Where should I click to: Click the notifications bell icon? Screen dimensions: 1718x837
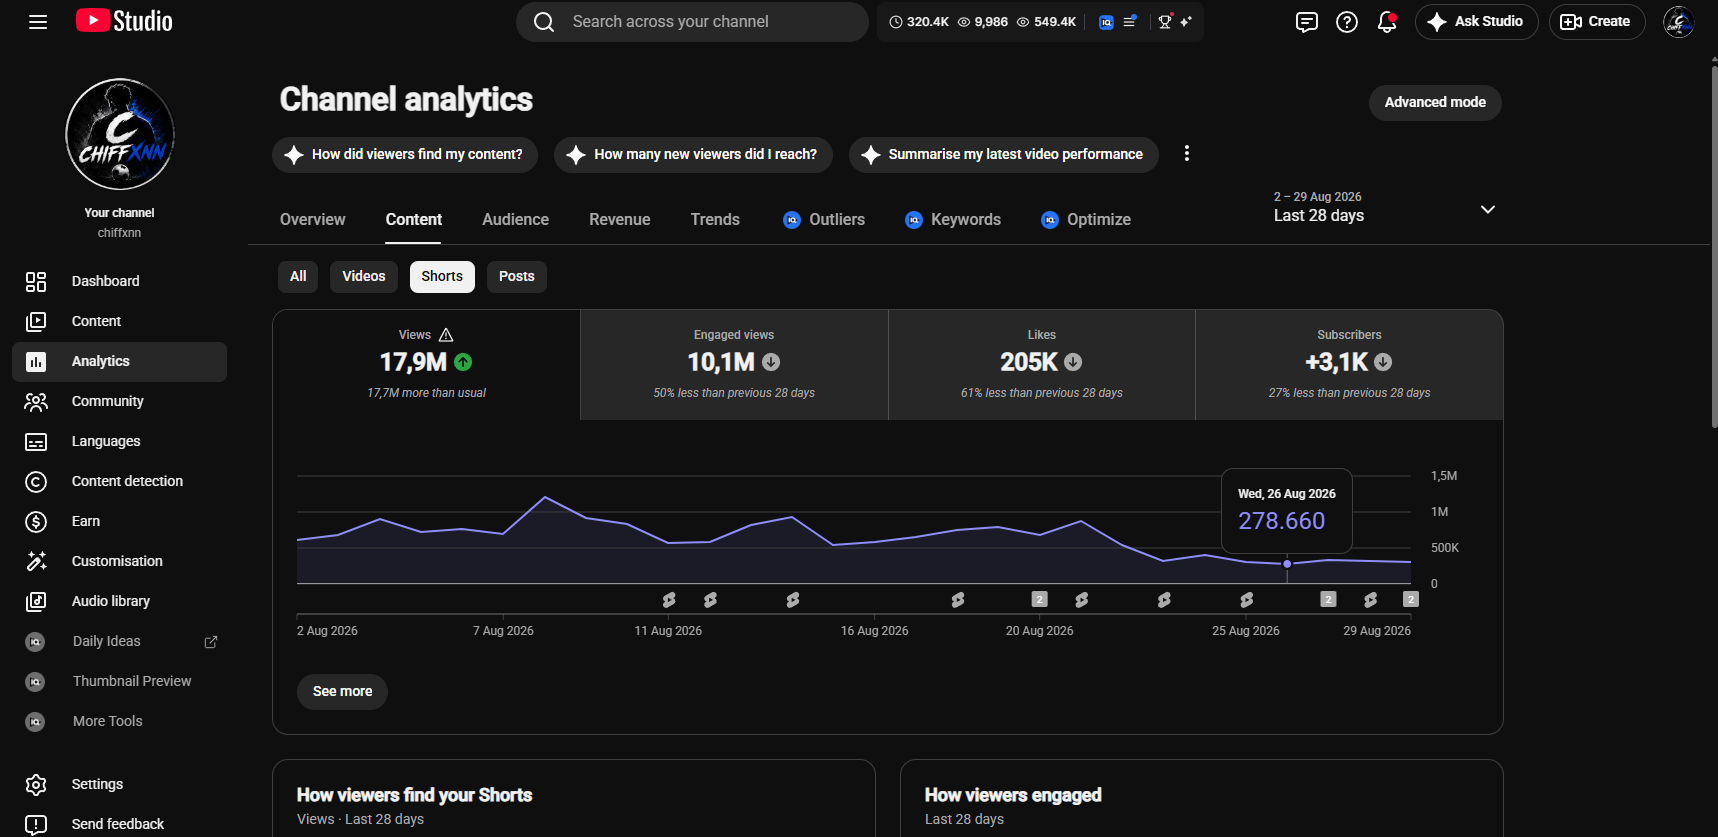1387,22
